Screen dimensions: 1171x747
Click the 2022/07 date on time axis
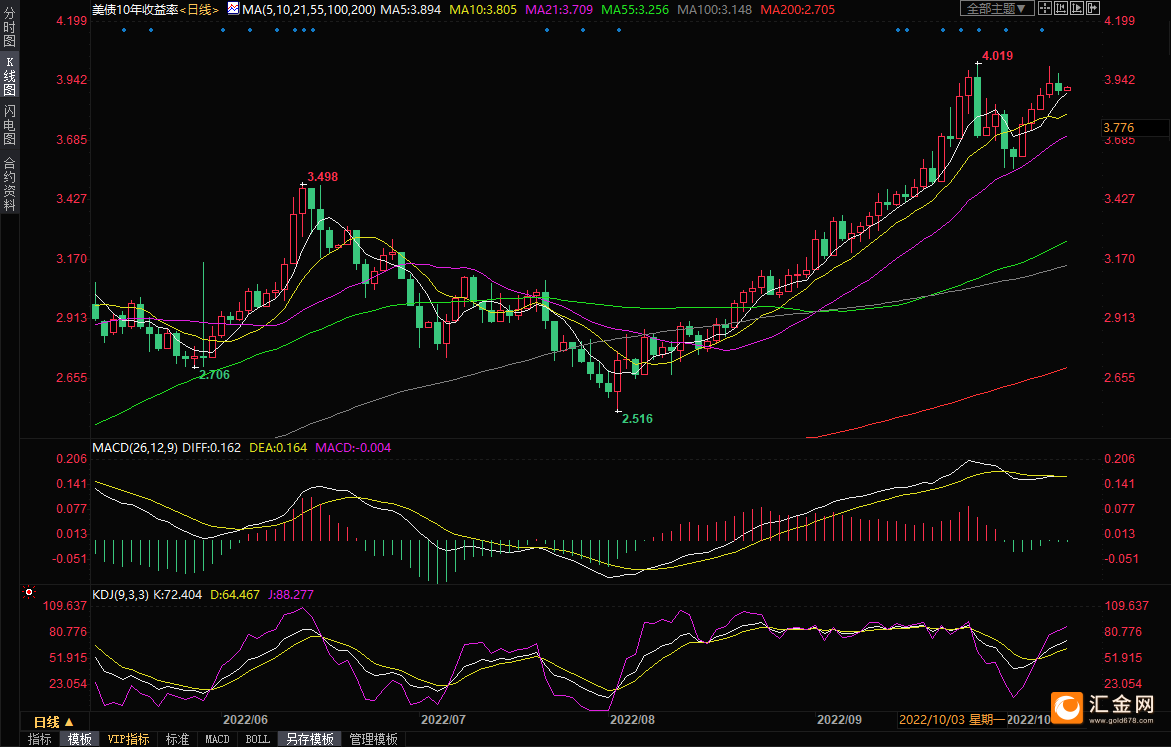tap(443, 719)
